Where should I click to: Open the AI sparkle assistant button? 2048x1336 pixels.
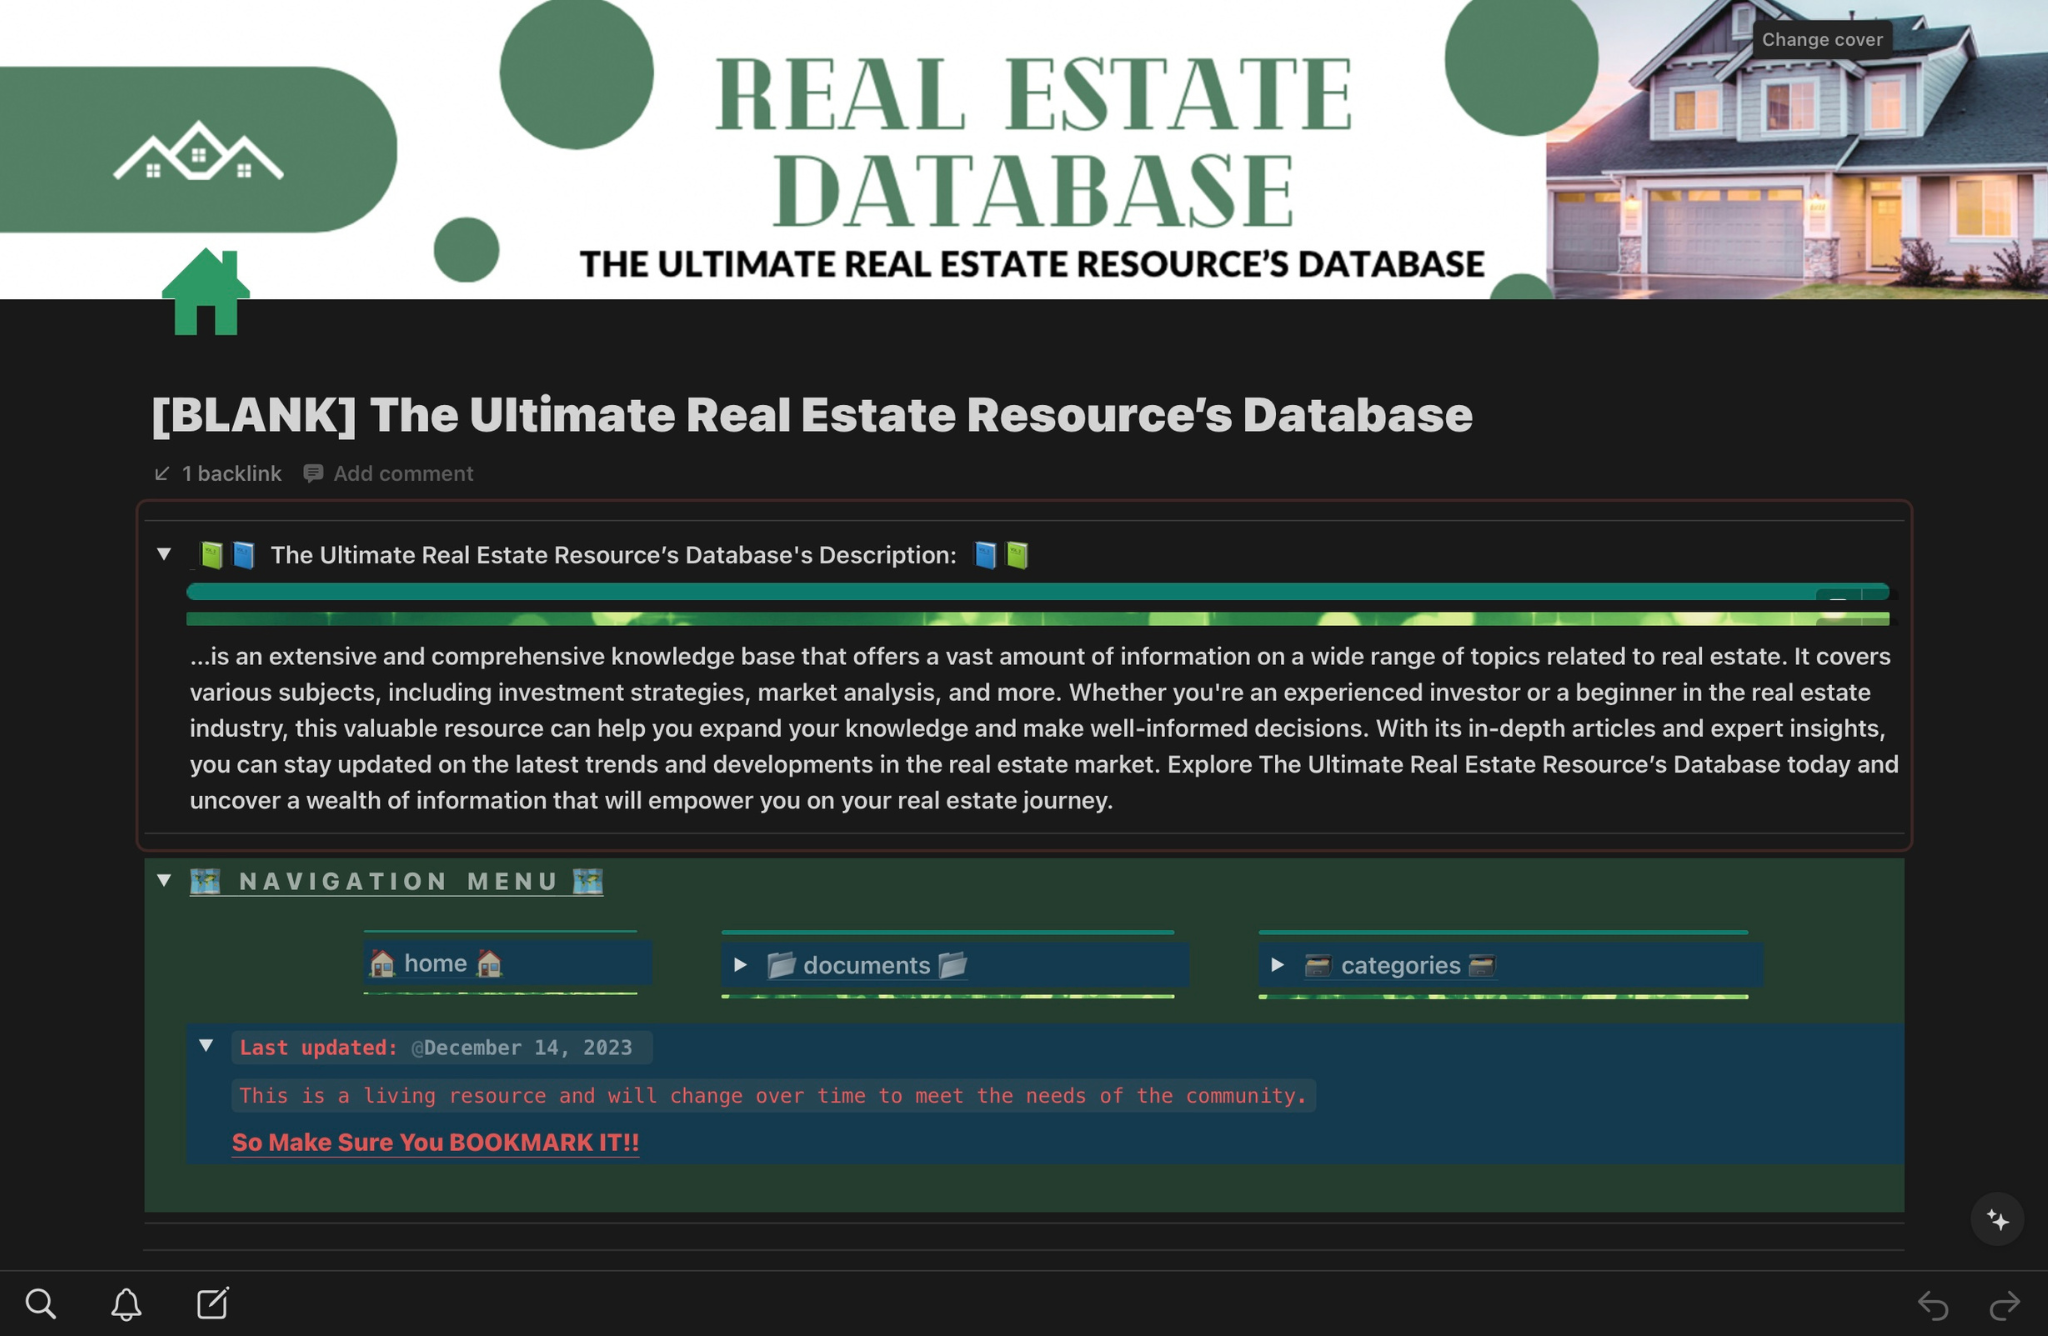click(x=1997, y=1220)
